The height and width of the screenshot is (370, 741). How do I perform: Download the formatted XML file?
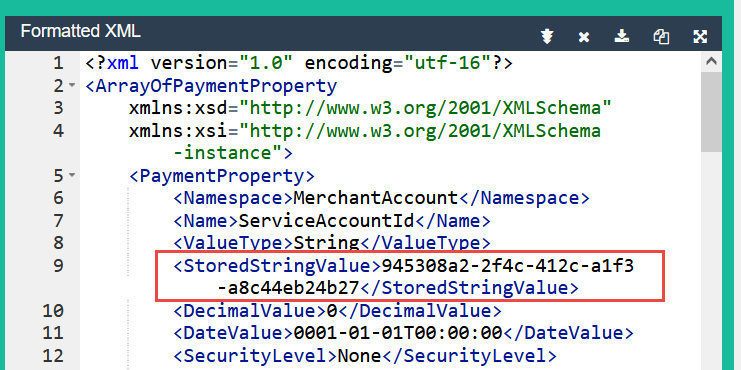pos(622,36)
